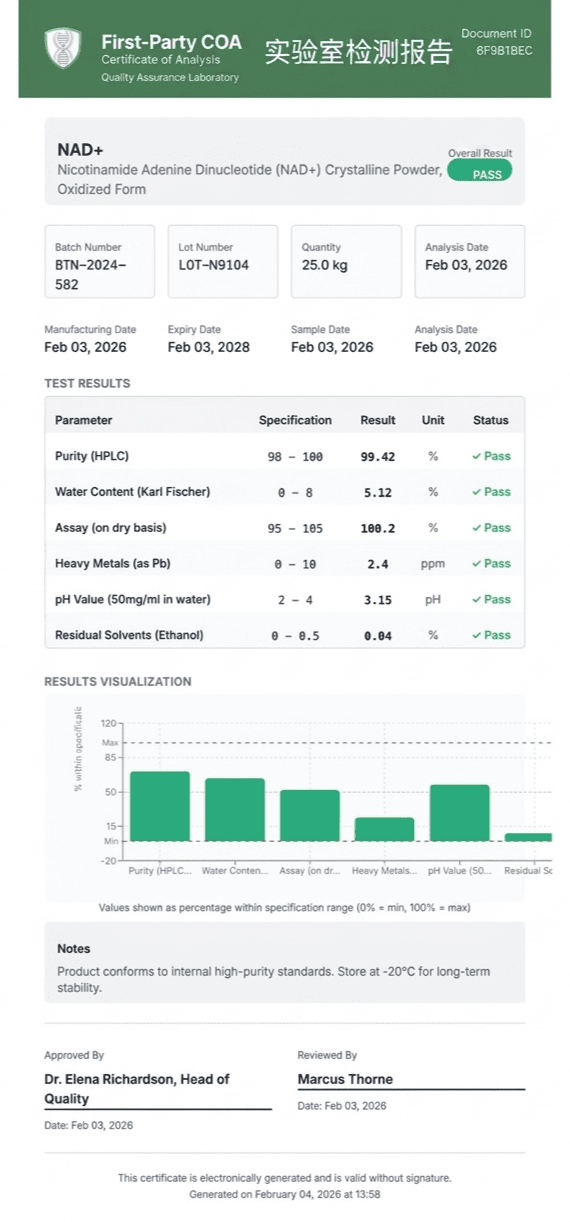Screen dimensions: 570x1222
Task: Click the Heavy Metals pass checkmark
Action: click(477, 564)
